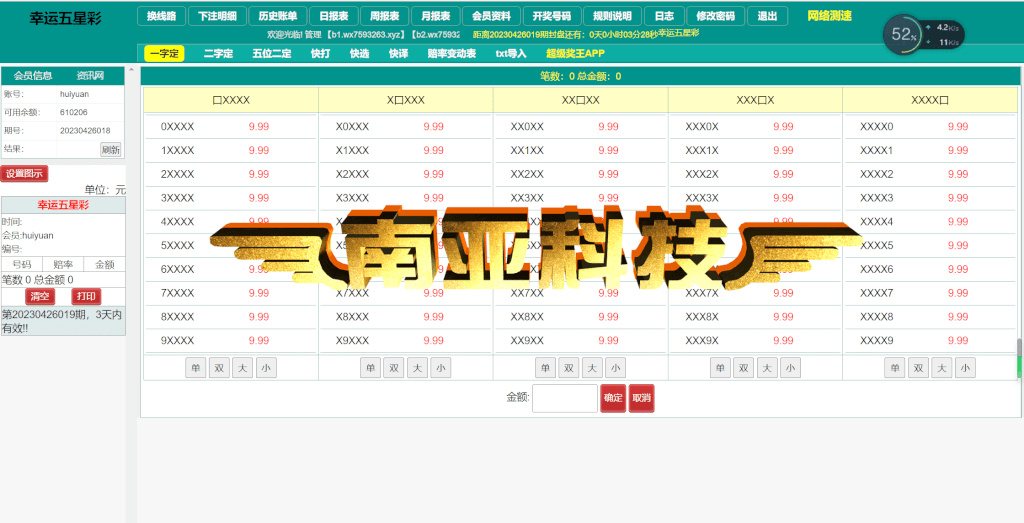The width and height of the screenshot is (1024, 523).
Task: Click 大 under the XXXX□ column
Action: point(942,368)
